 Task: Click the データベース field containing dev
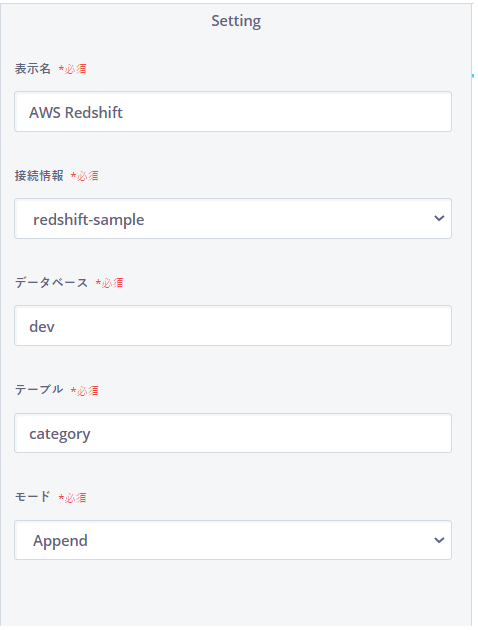[233, 325]
